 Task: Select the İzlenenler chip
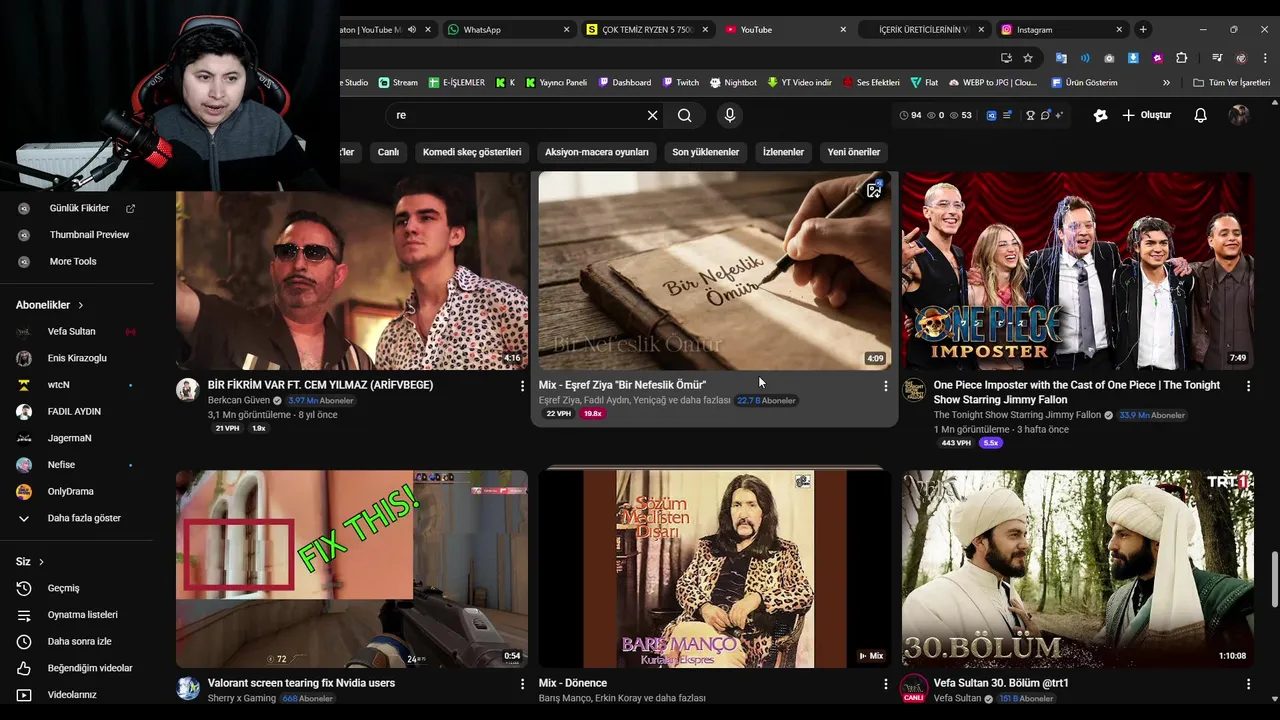tap(783, 152)
